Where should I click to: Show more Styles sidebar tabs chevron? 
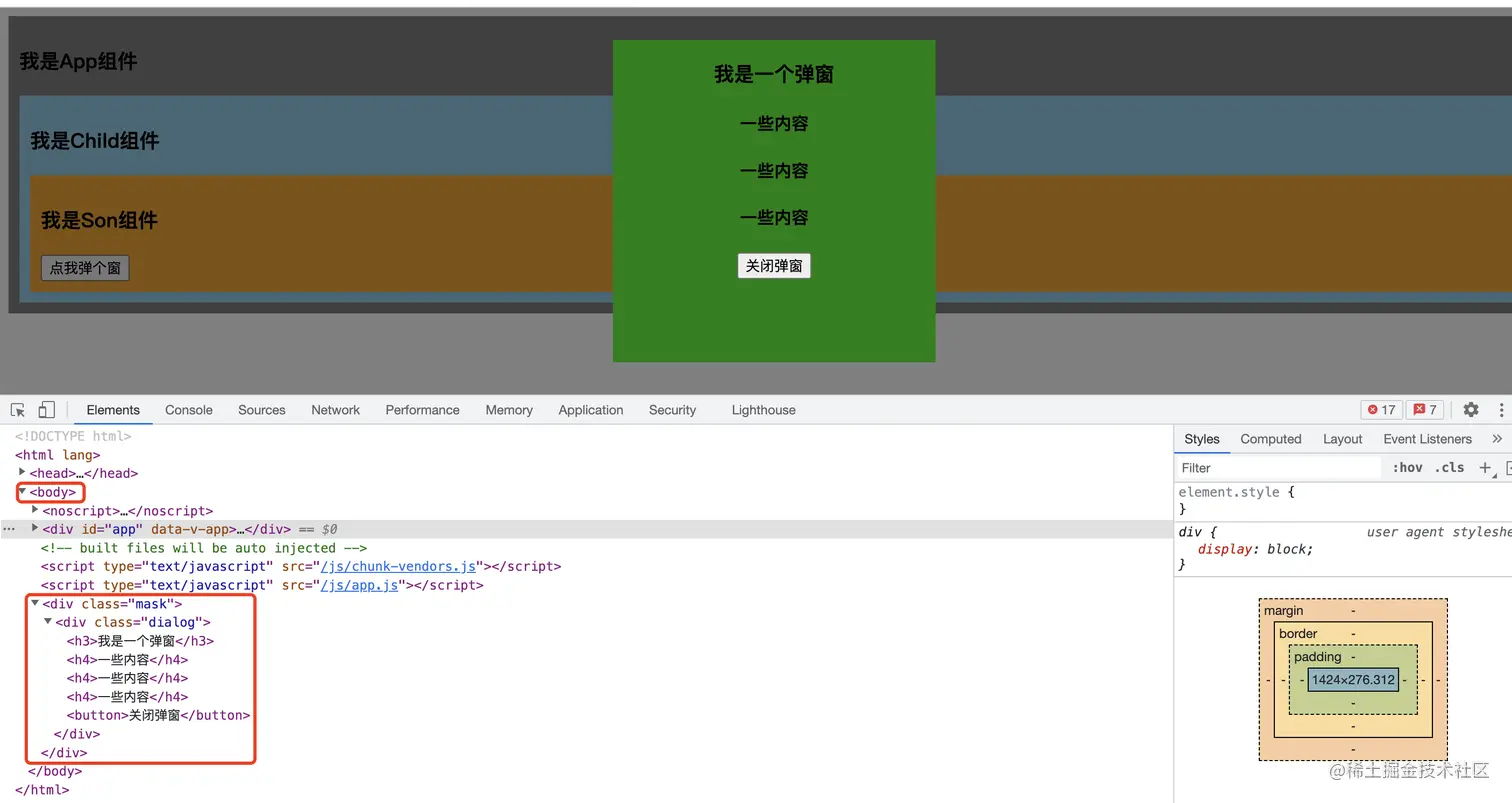(x=1497, y=439)
